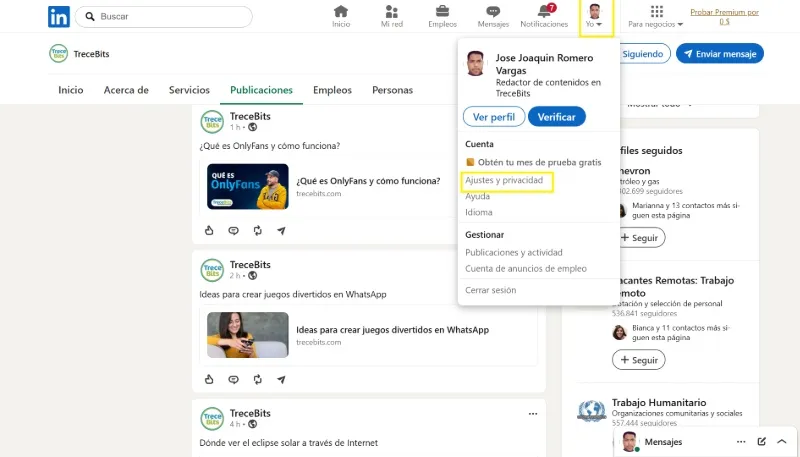Click Enviar mensaje button
800x457 pixels.
coord(720,54)
